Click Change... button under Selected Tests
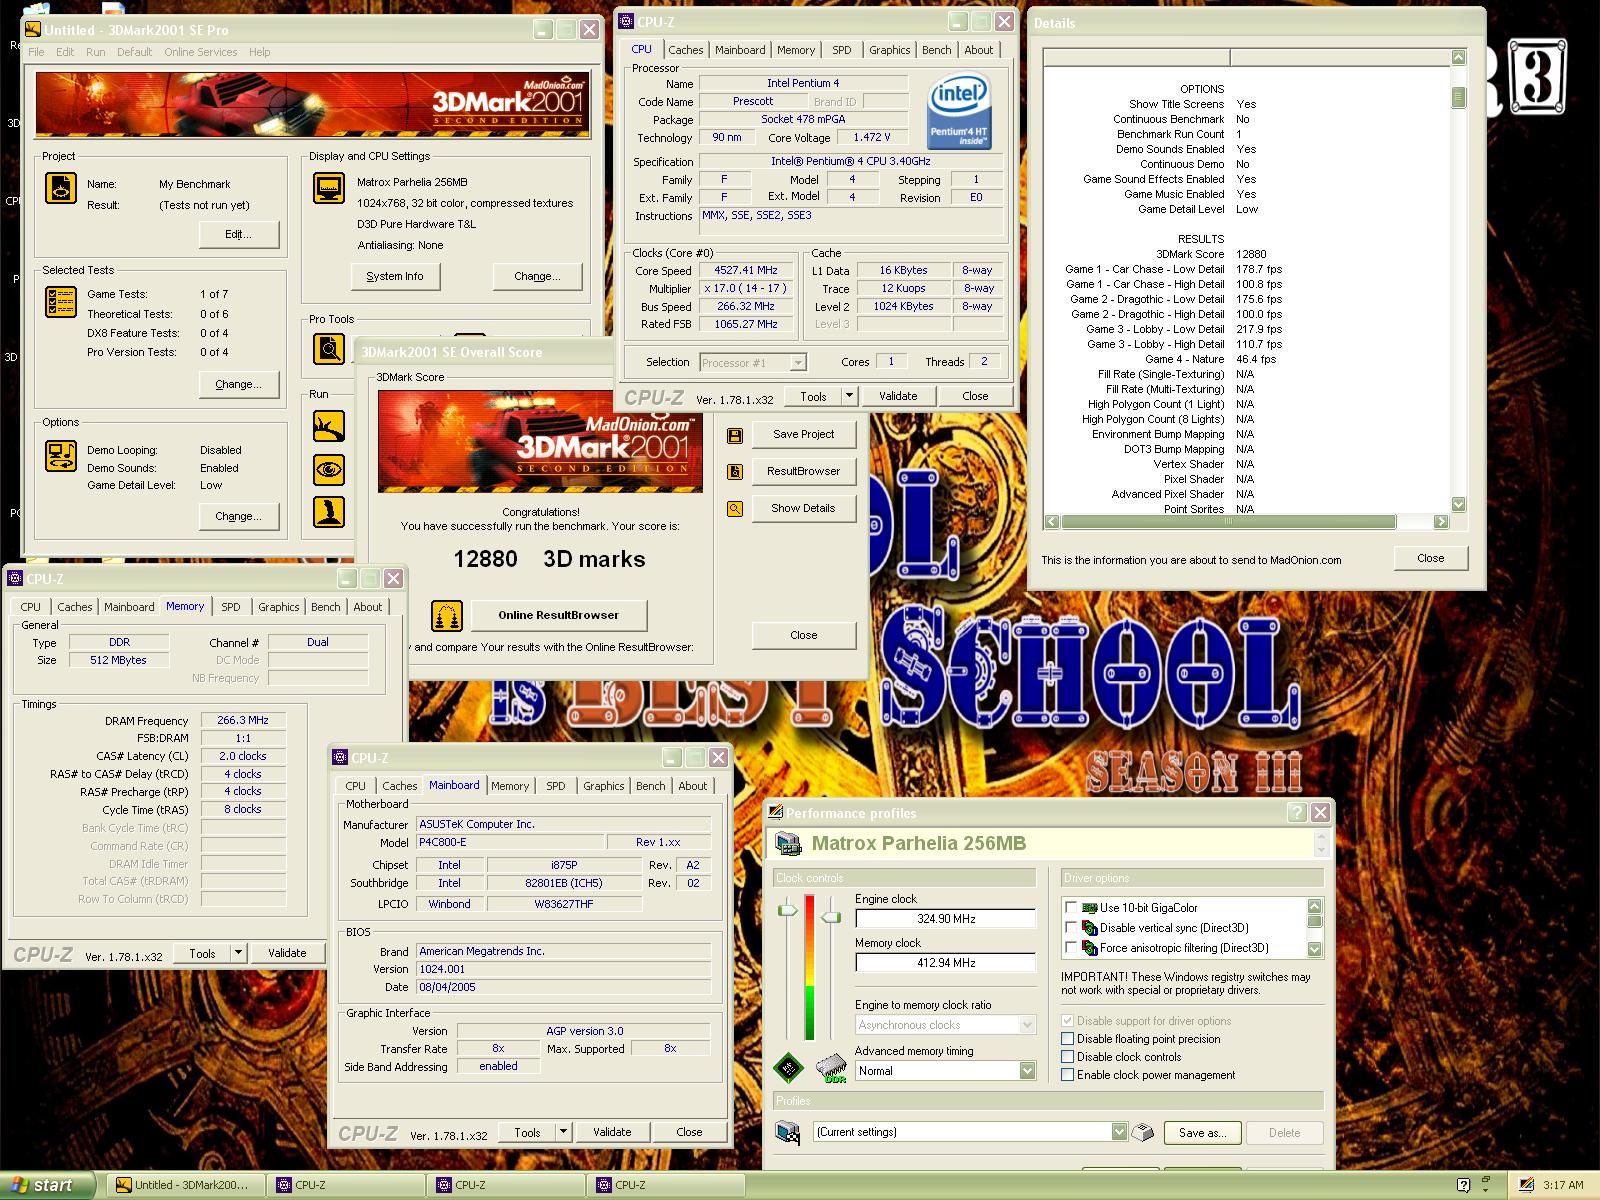This screenshot has height=1200, width=1600. tap(239, 384)
